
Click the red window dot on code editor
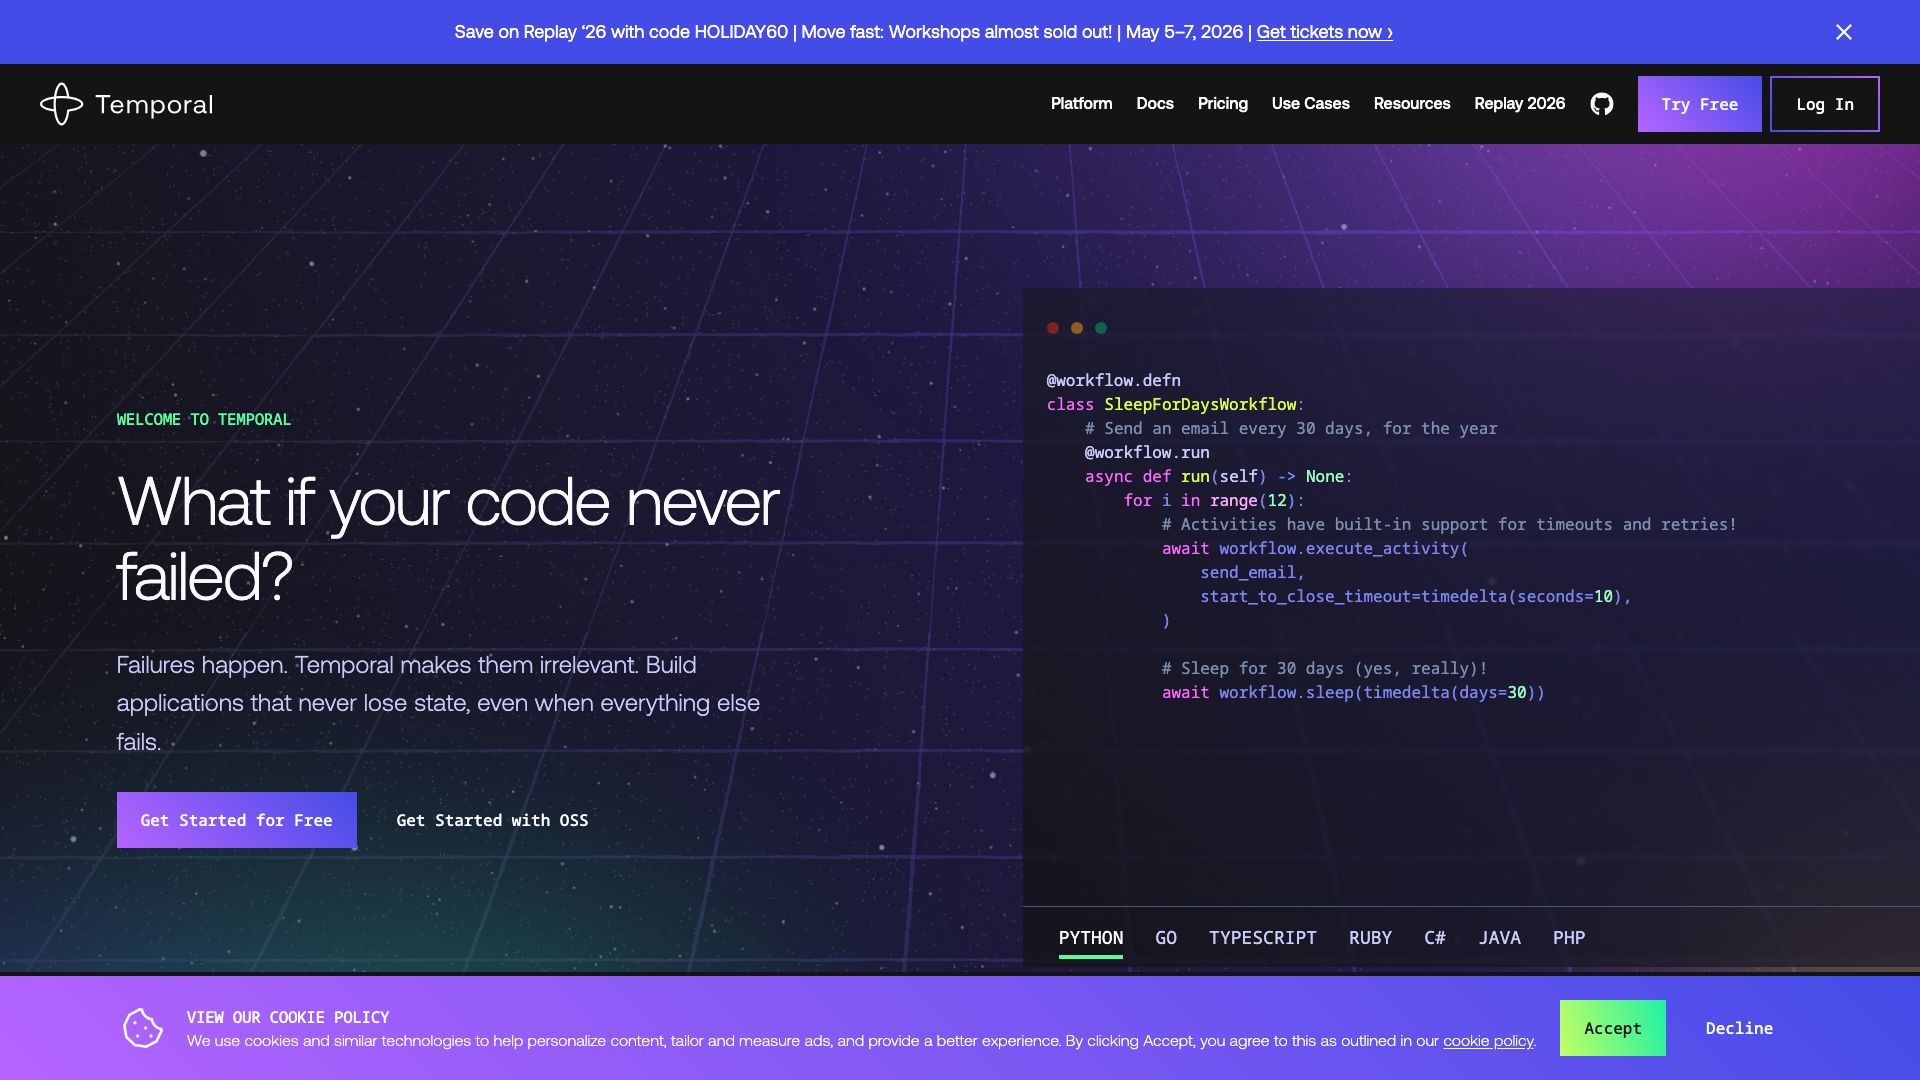click(1053, 327)
